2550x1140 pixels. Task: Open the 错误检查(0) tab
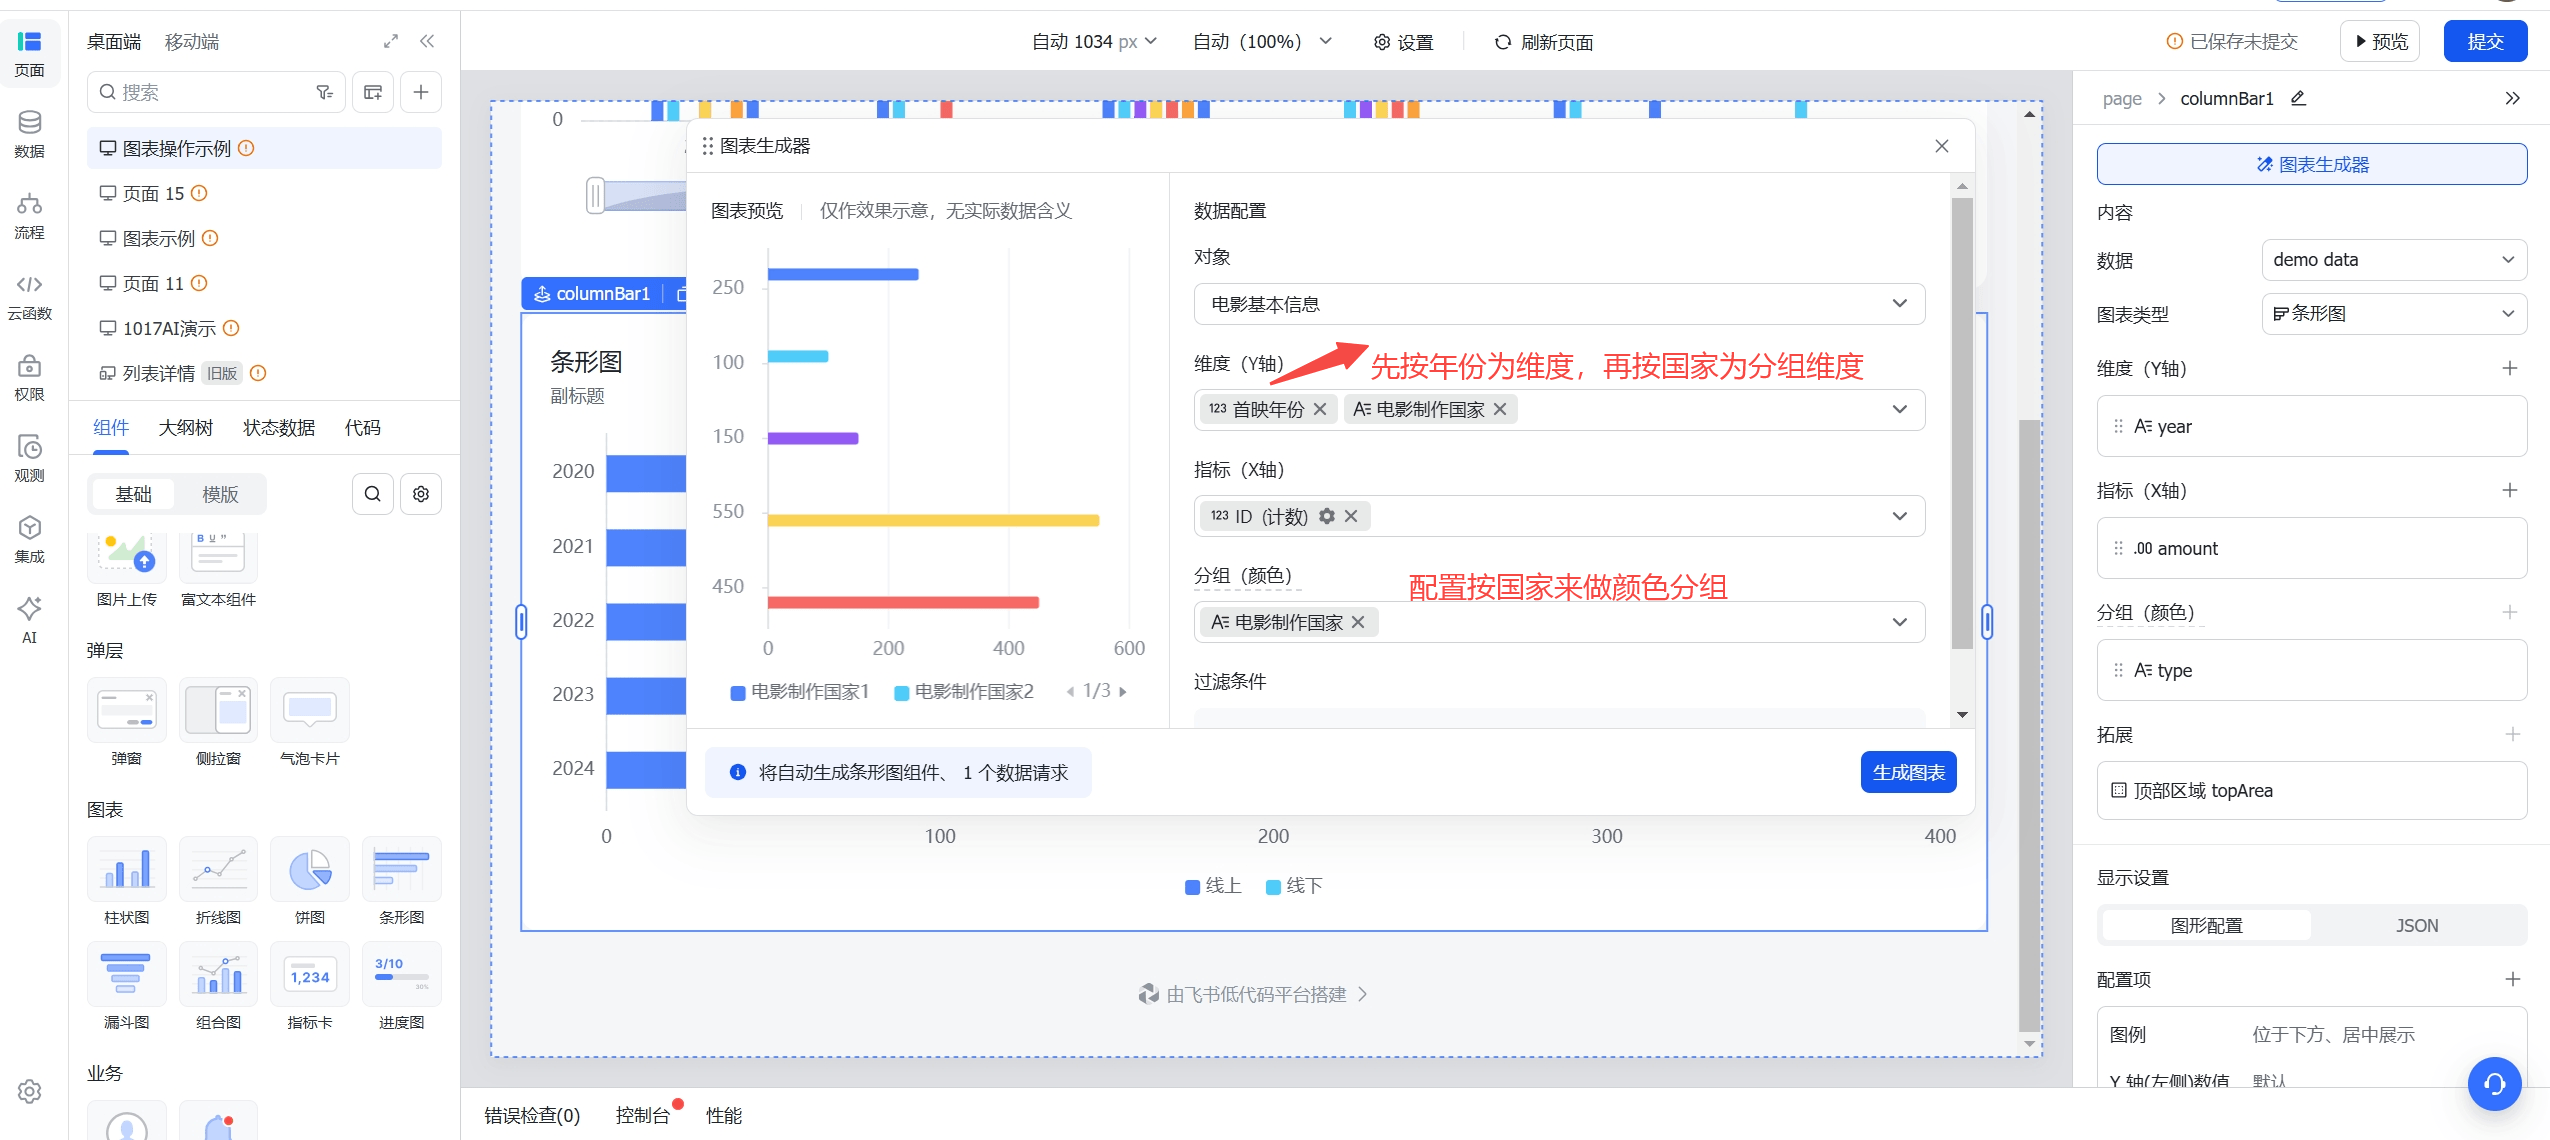pyautogui.click(x=532, y=1115)
